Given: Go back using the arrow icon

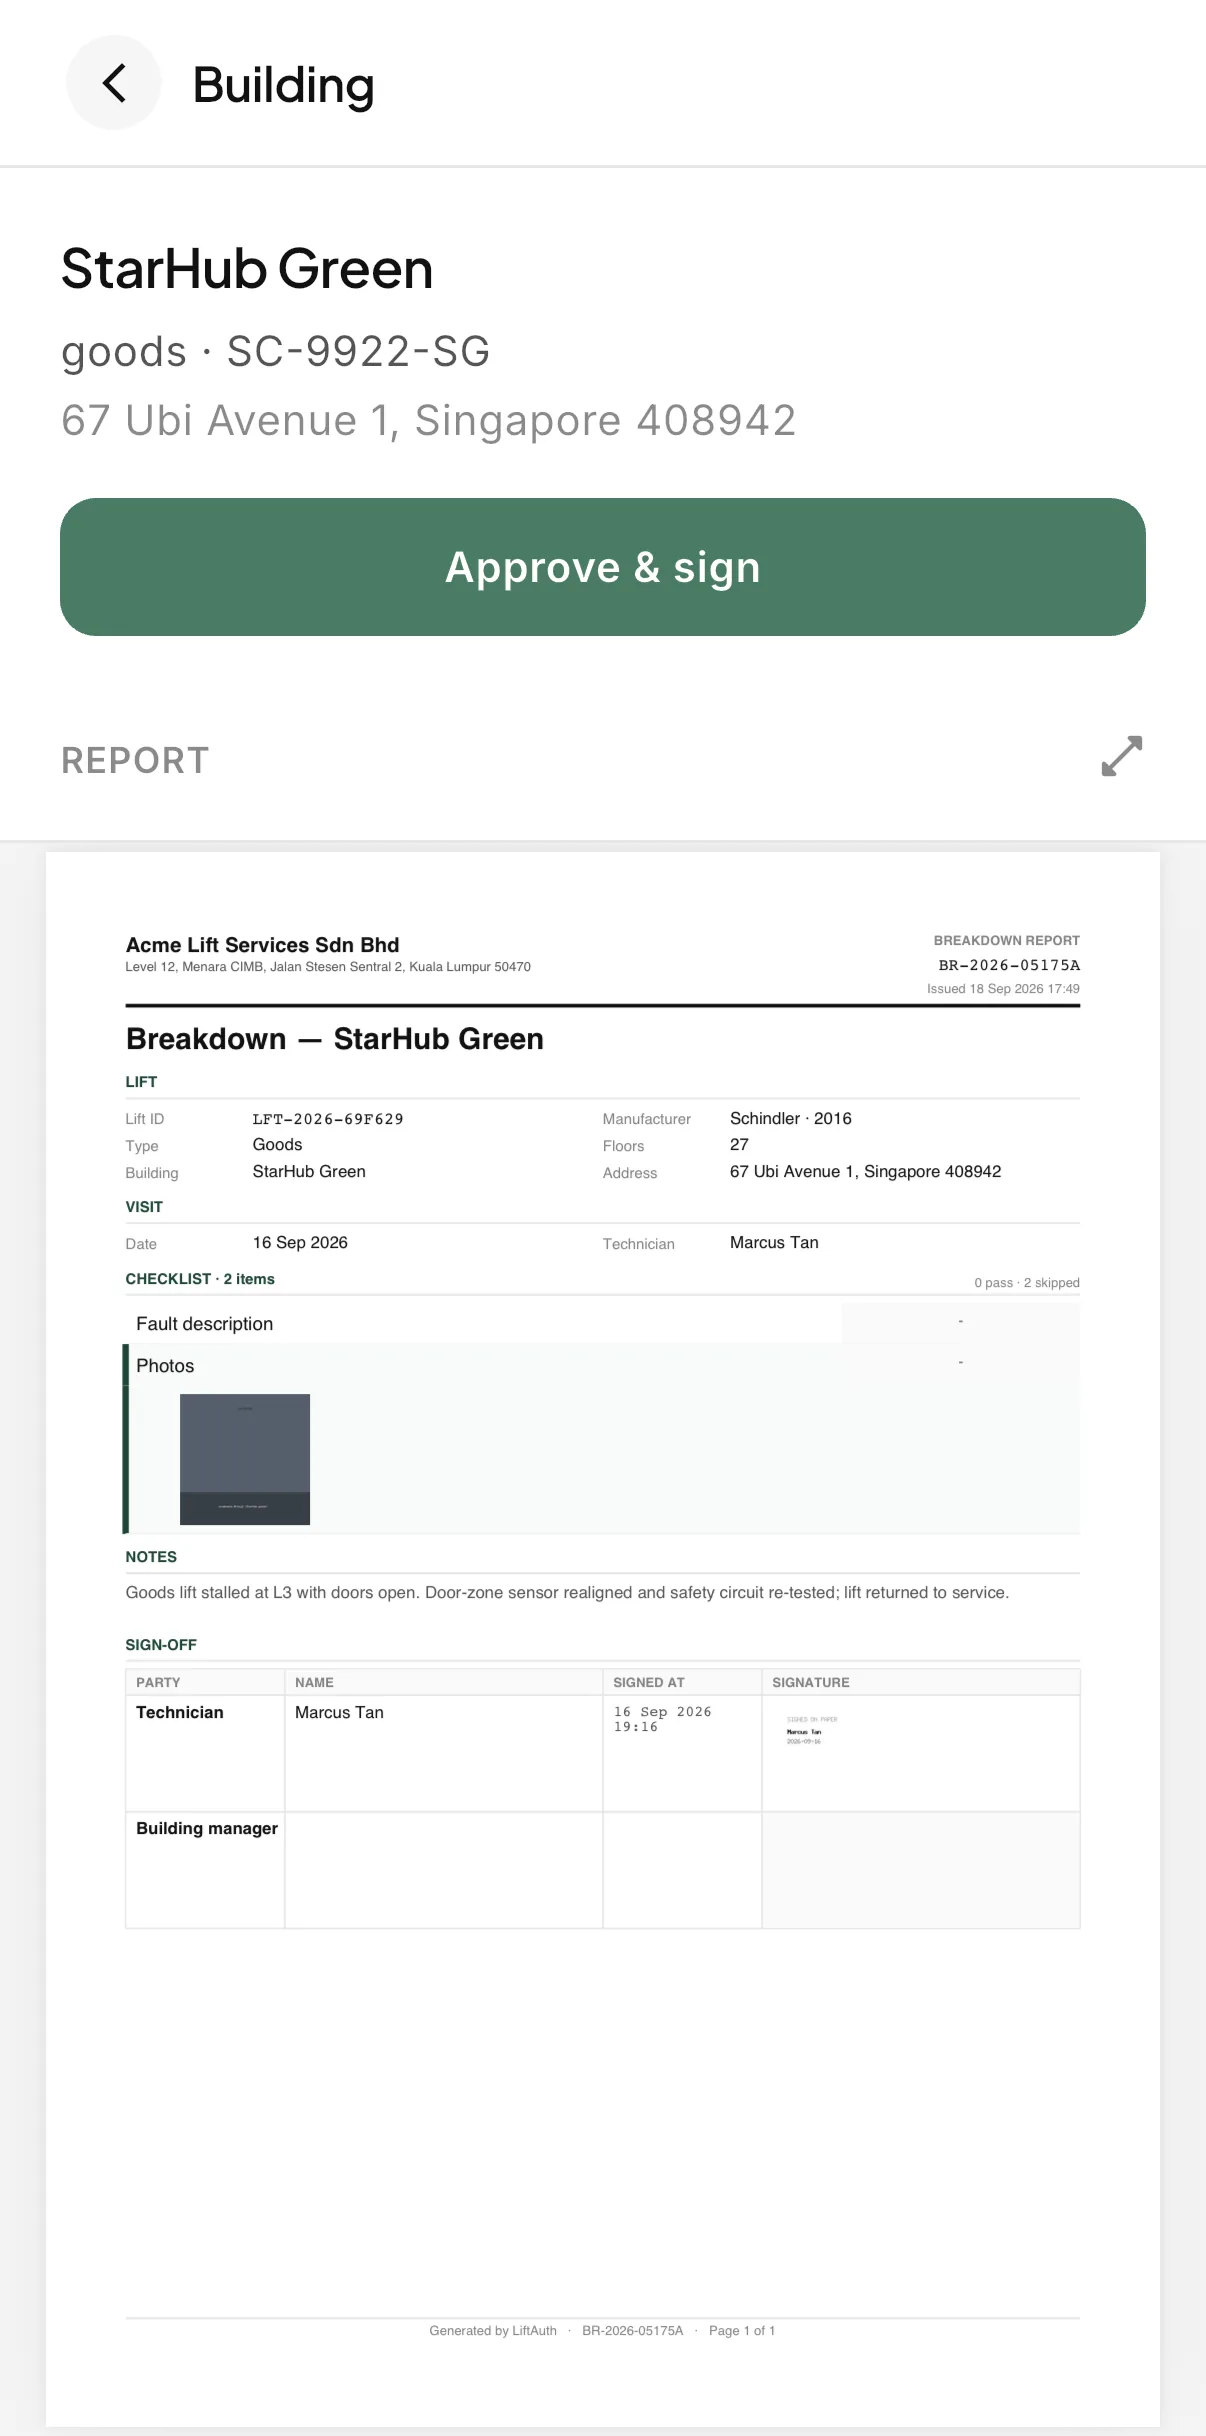Looking at the screenshot, I should point(114,83).
